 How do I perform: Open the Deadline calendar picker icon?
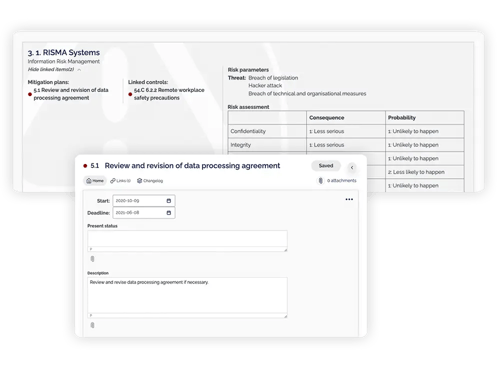[x=169, y=213]
